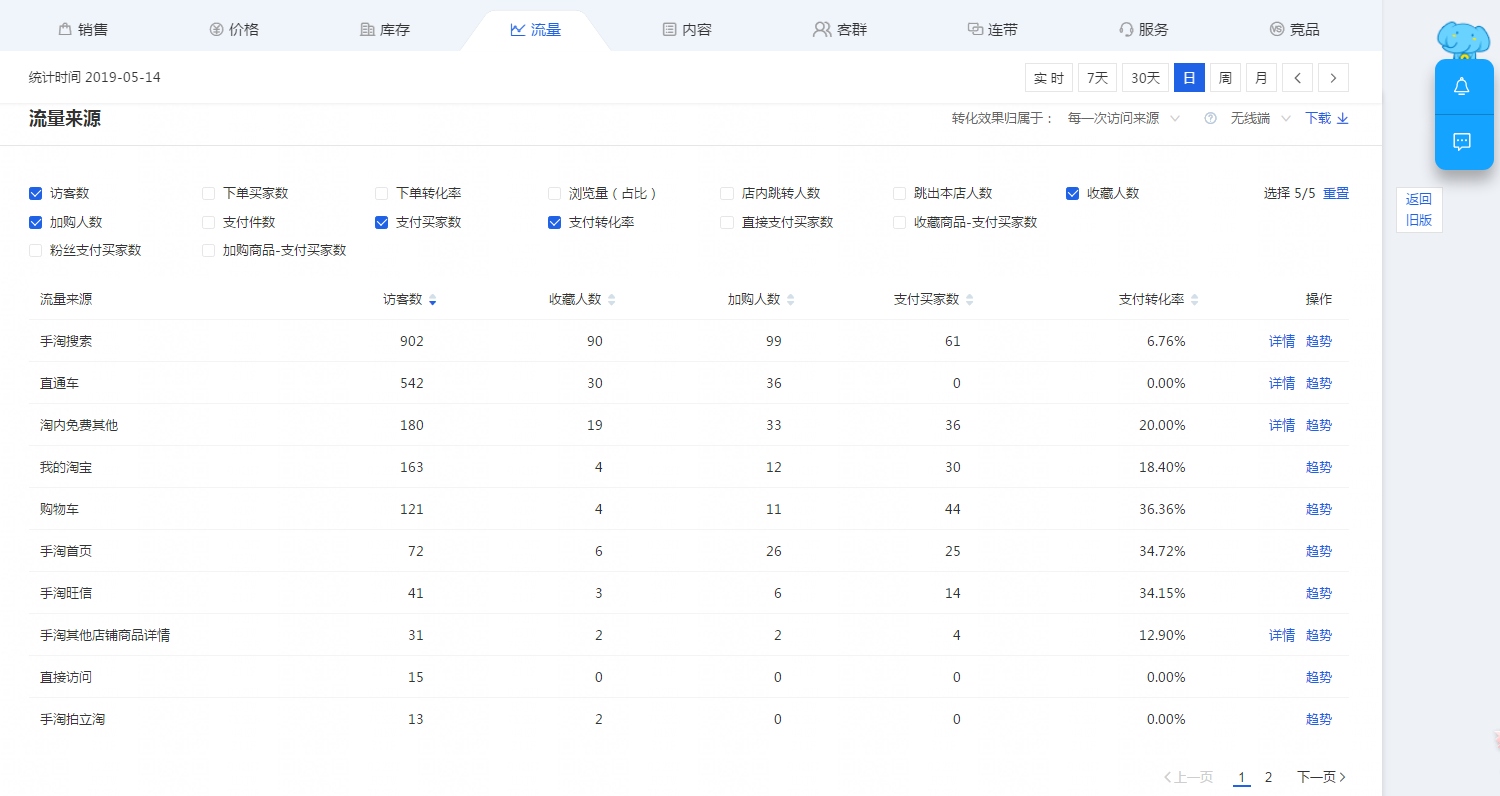1500x796 pixels.
Task: Click the help question mark icon
Action: click(1210, 118)
